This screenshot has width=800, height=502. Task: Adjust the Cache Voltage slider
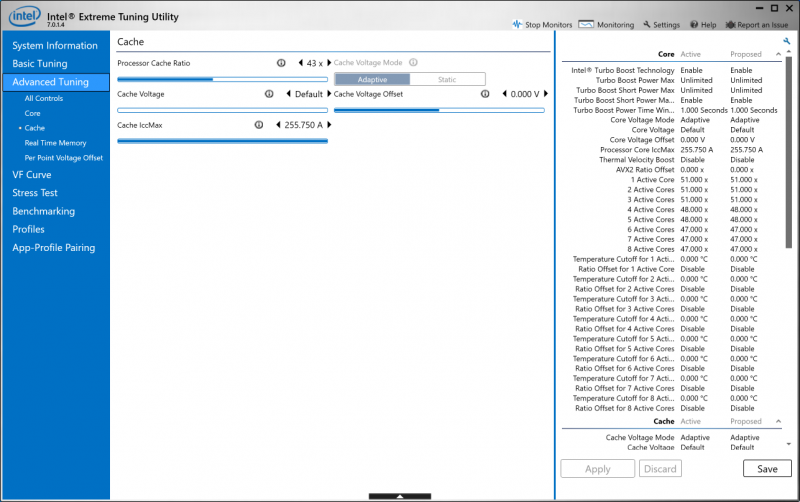point(222,110)
